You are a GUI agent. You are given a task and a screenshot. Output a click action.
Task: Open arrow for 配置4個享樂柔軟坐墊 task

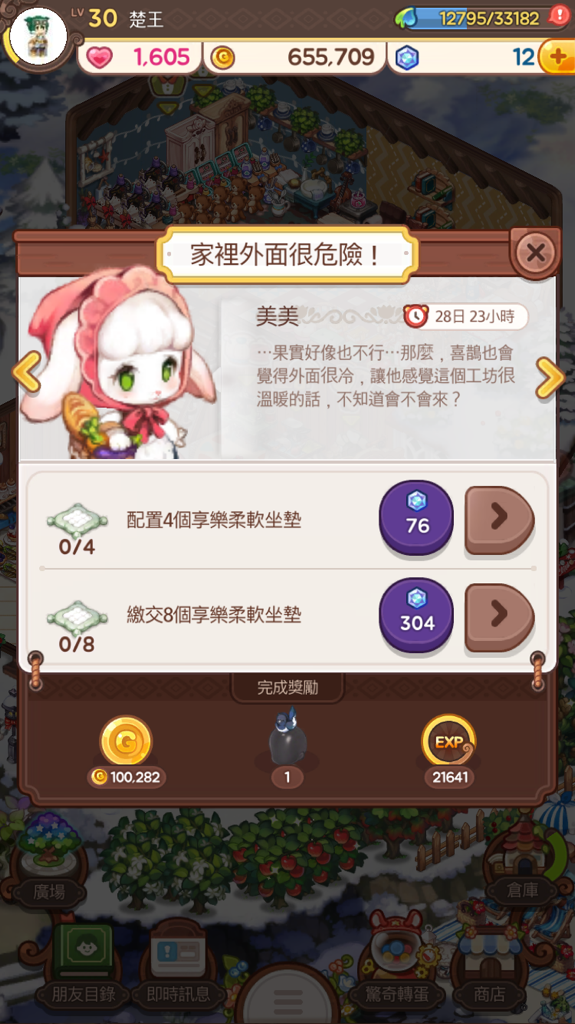500,520
